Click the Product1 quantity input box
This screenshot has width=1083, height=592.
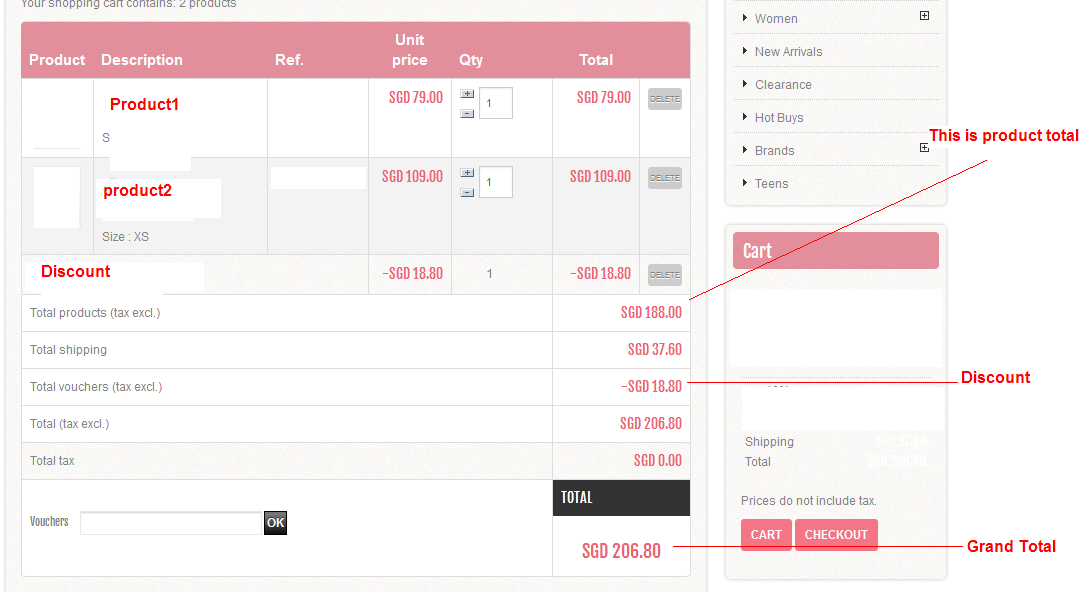[496, 103]
